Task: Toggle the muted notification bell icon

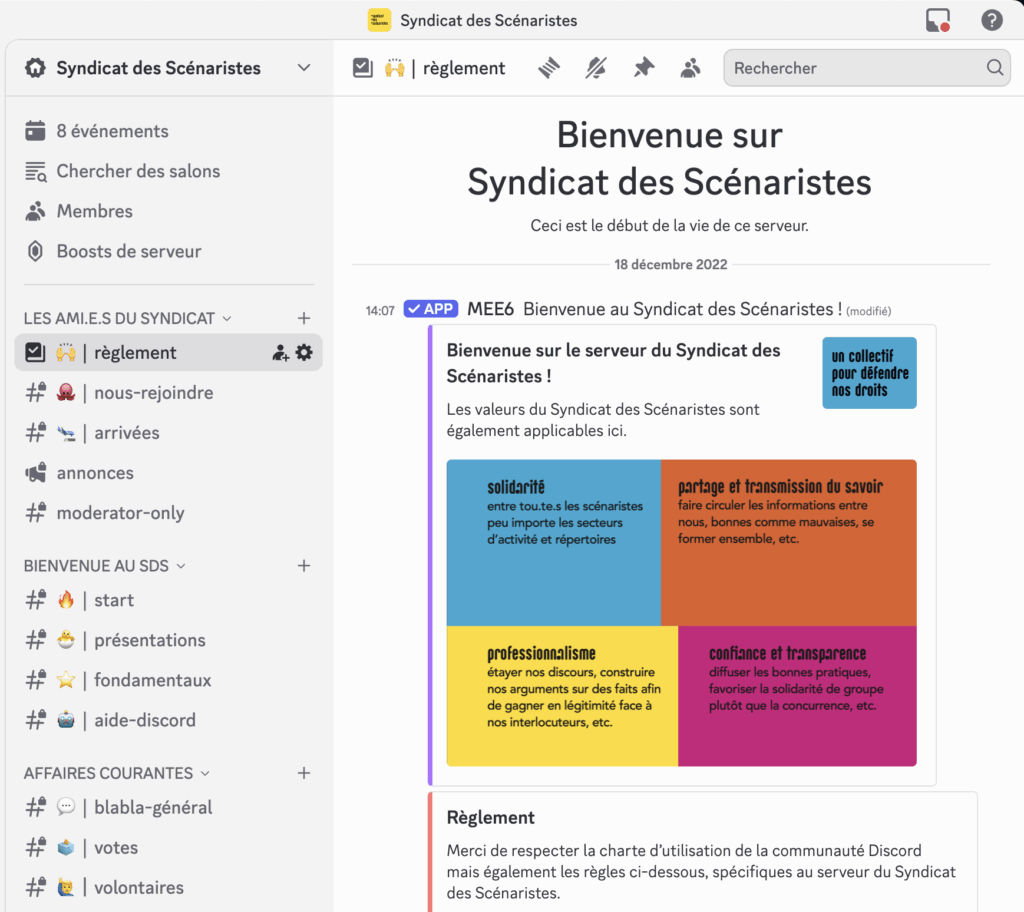Action: 596,68
